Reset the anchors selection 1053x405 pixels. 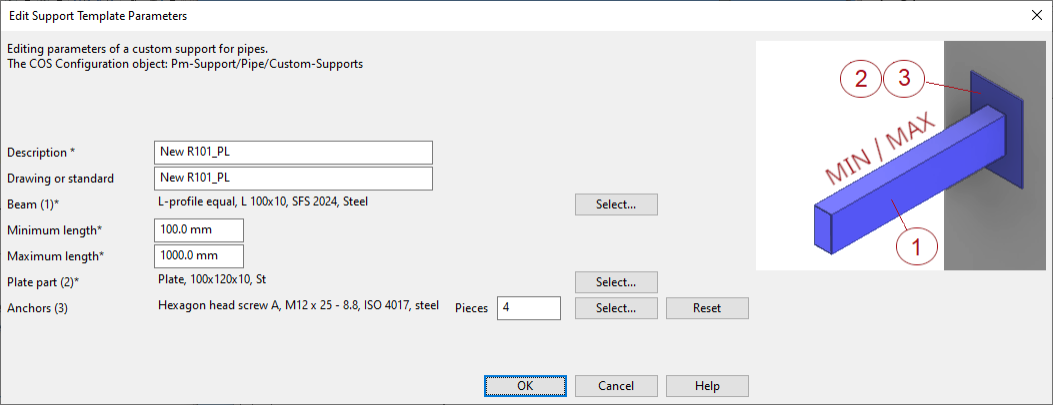pos(707,308)
